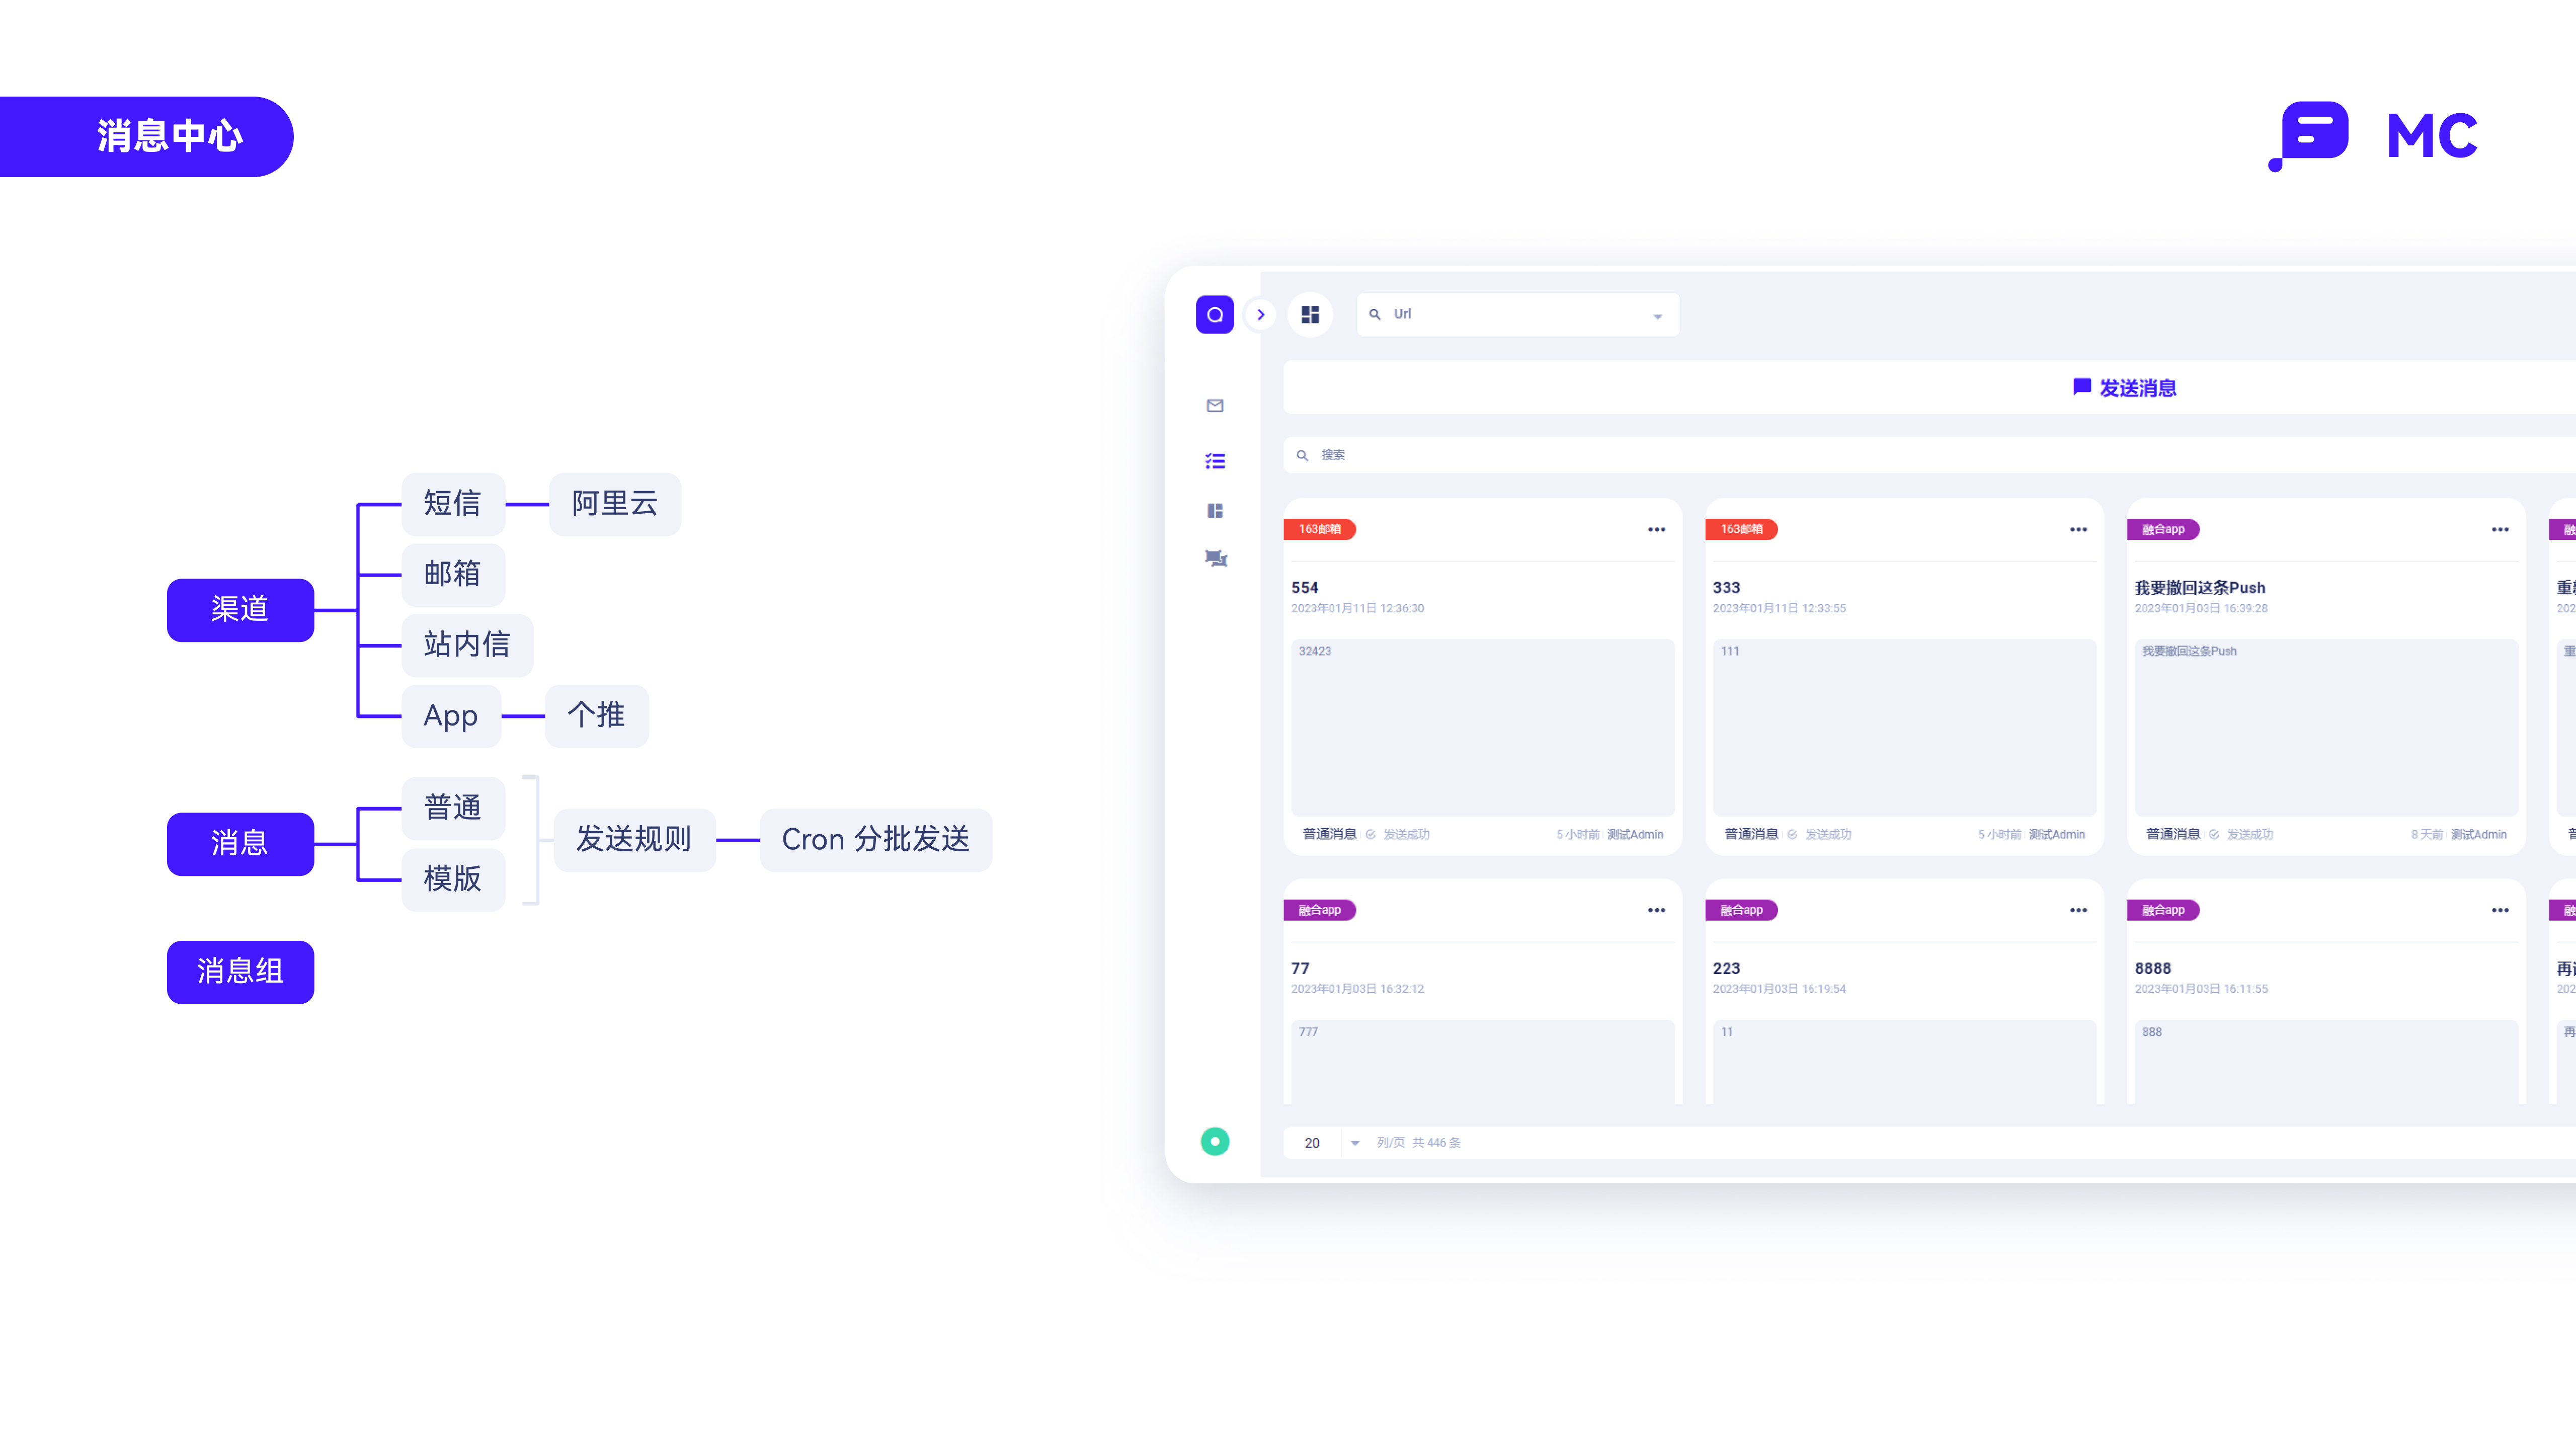Click the App diagram node

(451, 716)
